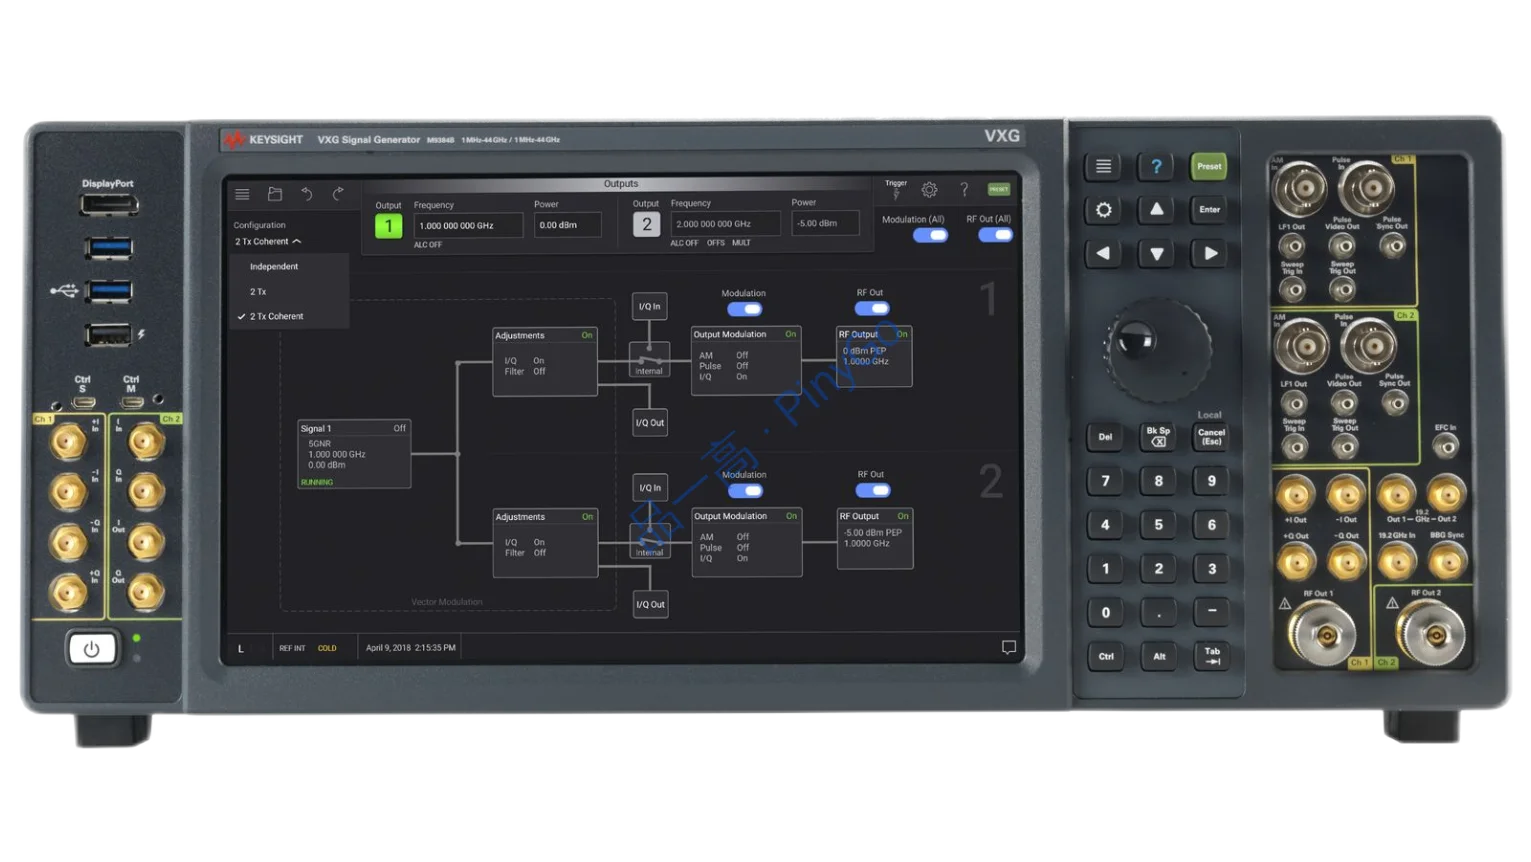
Task: Select the Output 2 indicator
Action: 646,225
